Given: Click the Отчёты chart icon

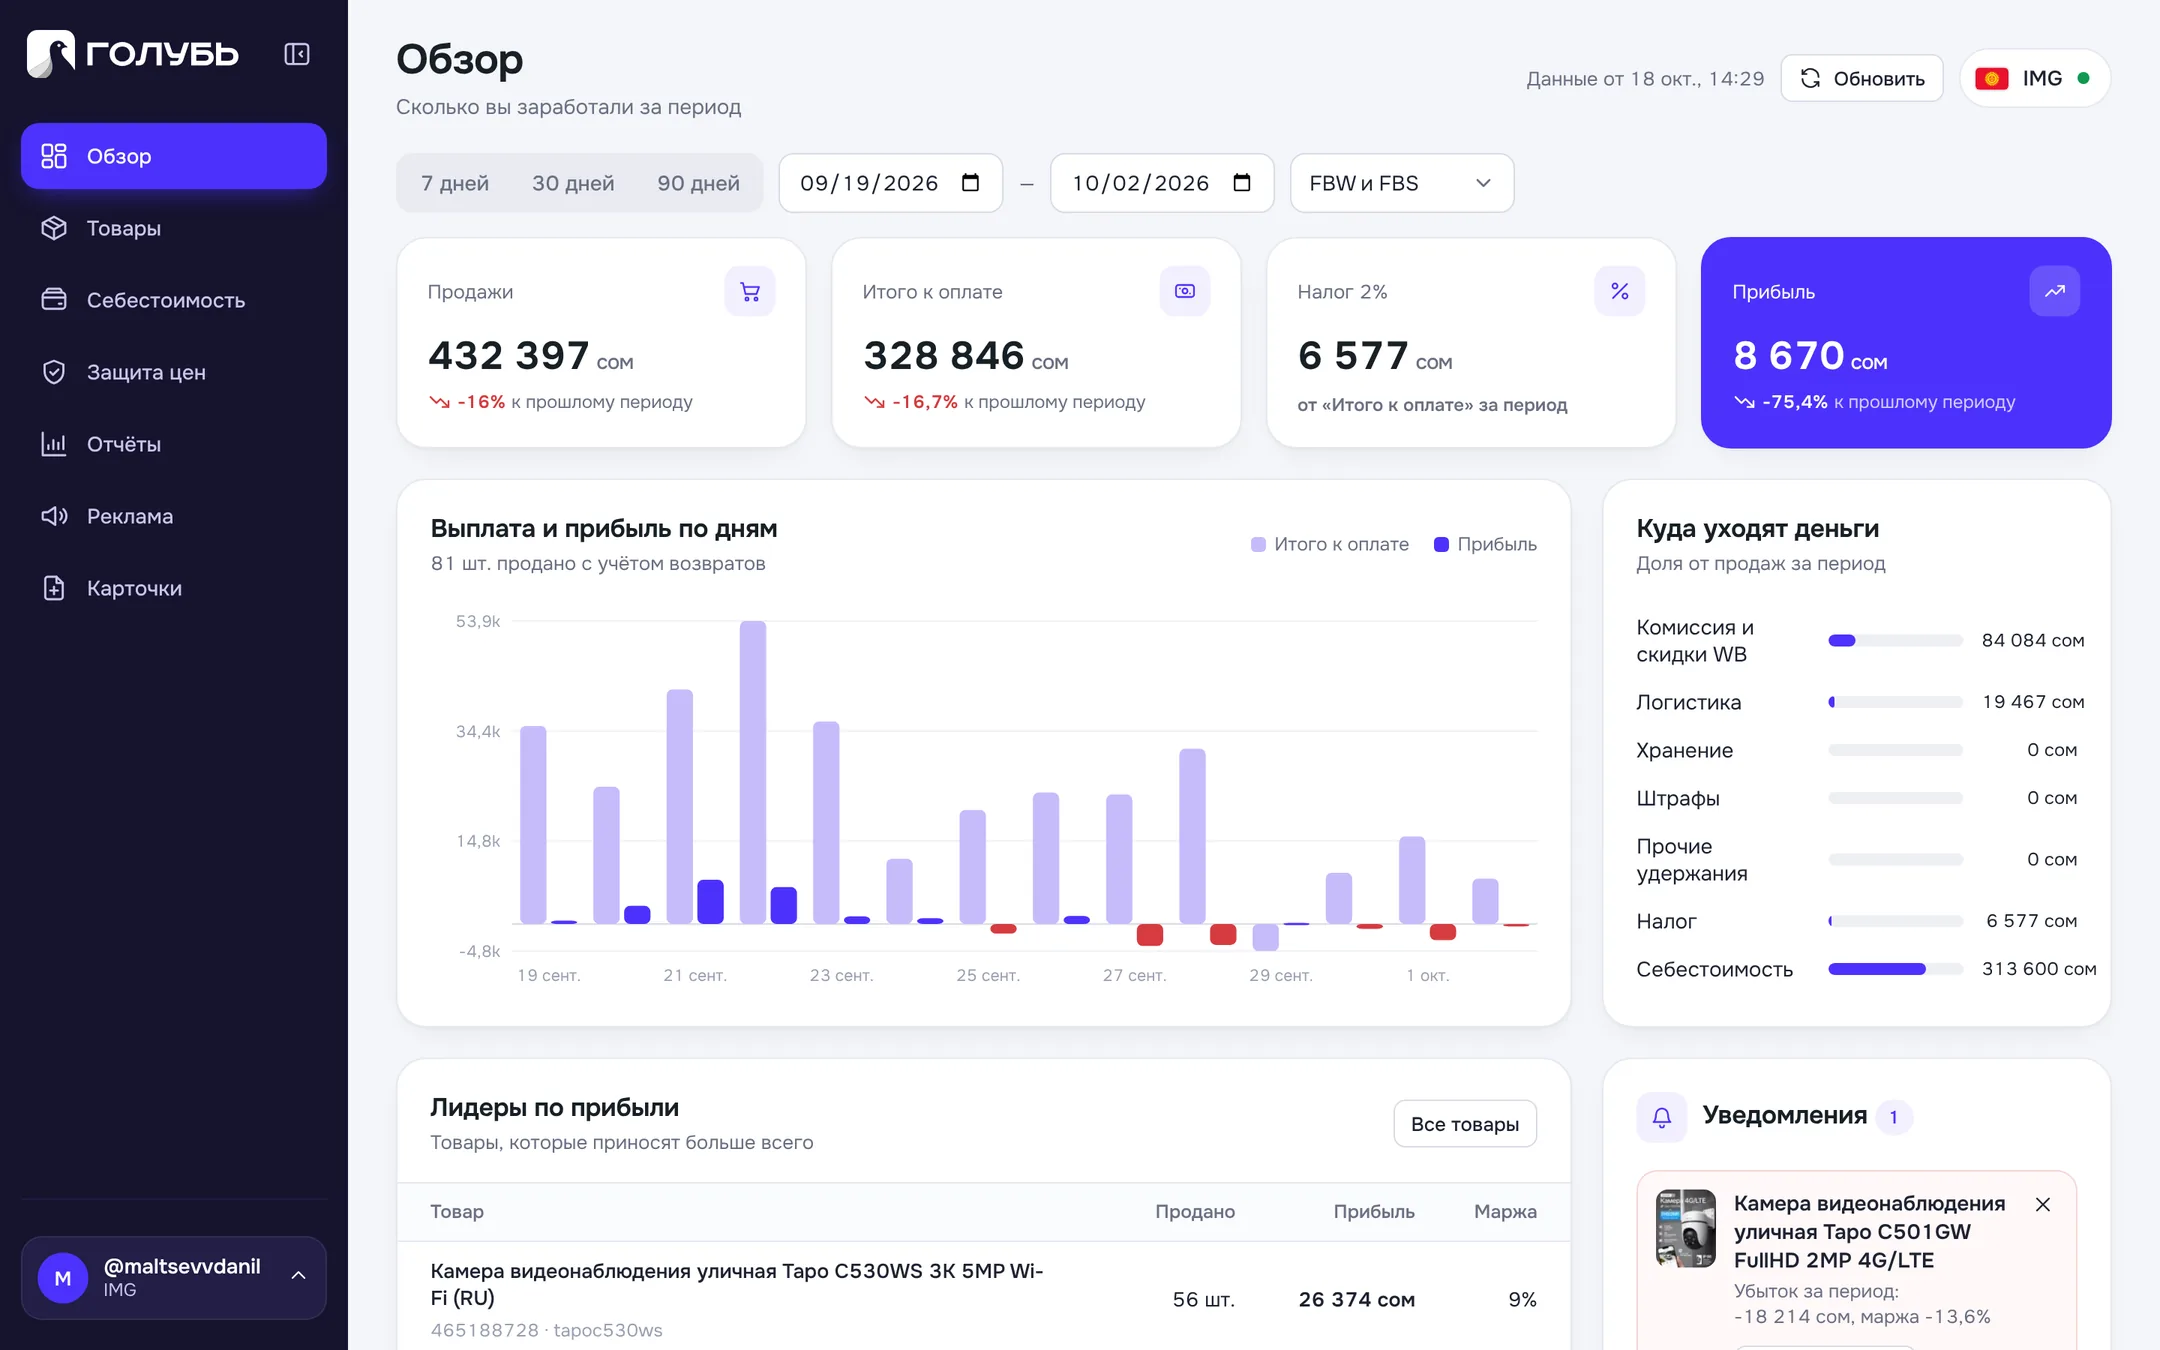Looking at the screenshot, I should (x=54, y=444).
